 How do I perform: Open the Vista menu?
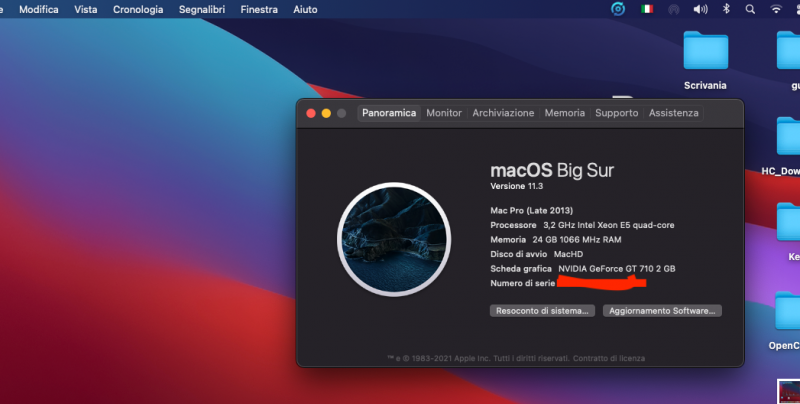pyautogui.click(x=86, y=9)
